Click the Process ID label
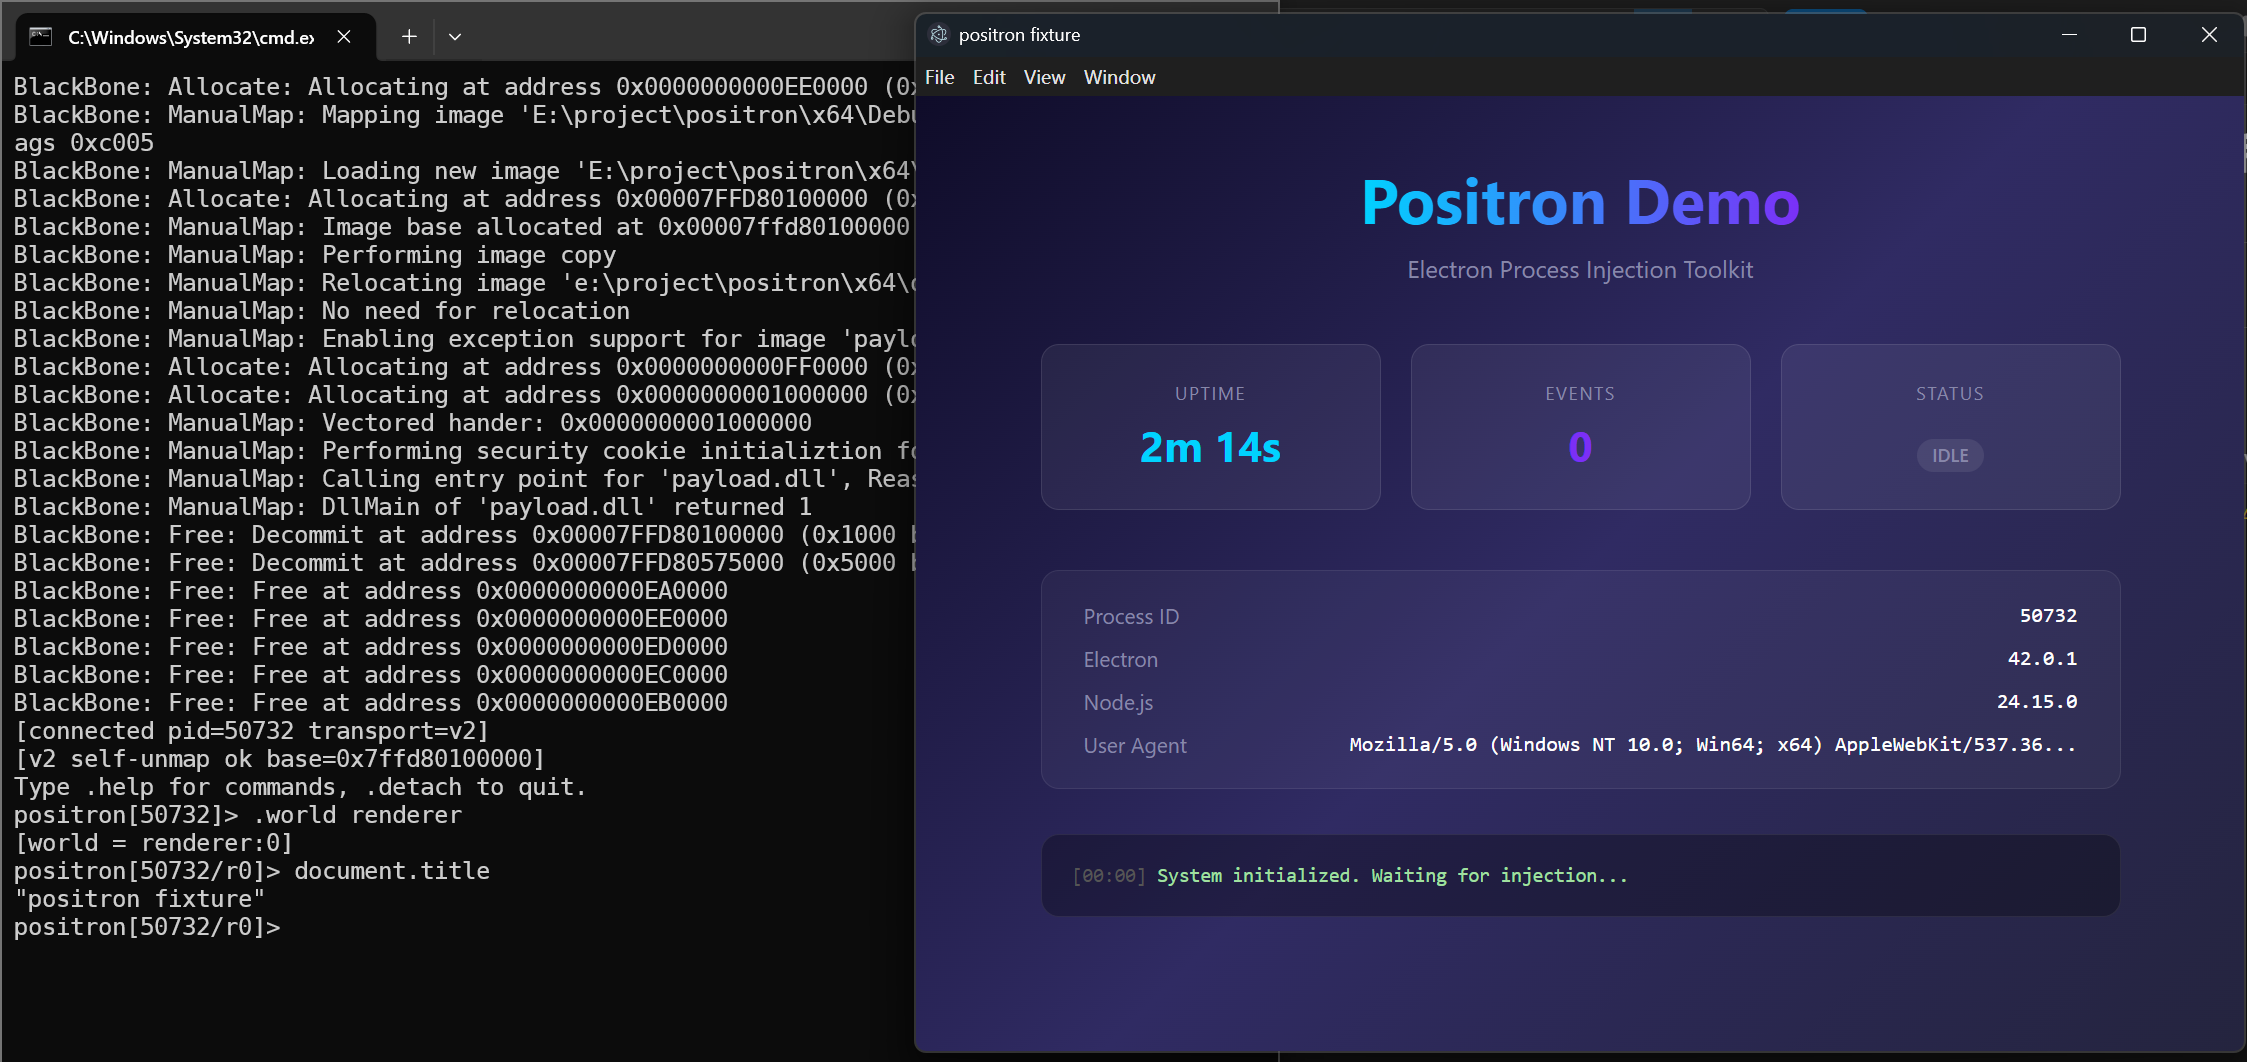 [x=1131, y=617]
